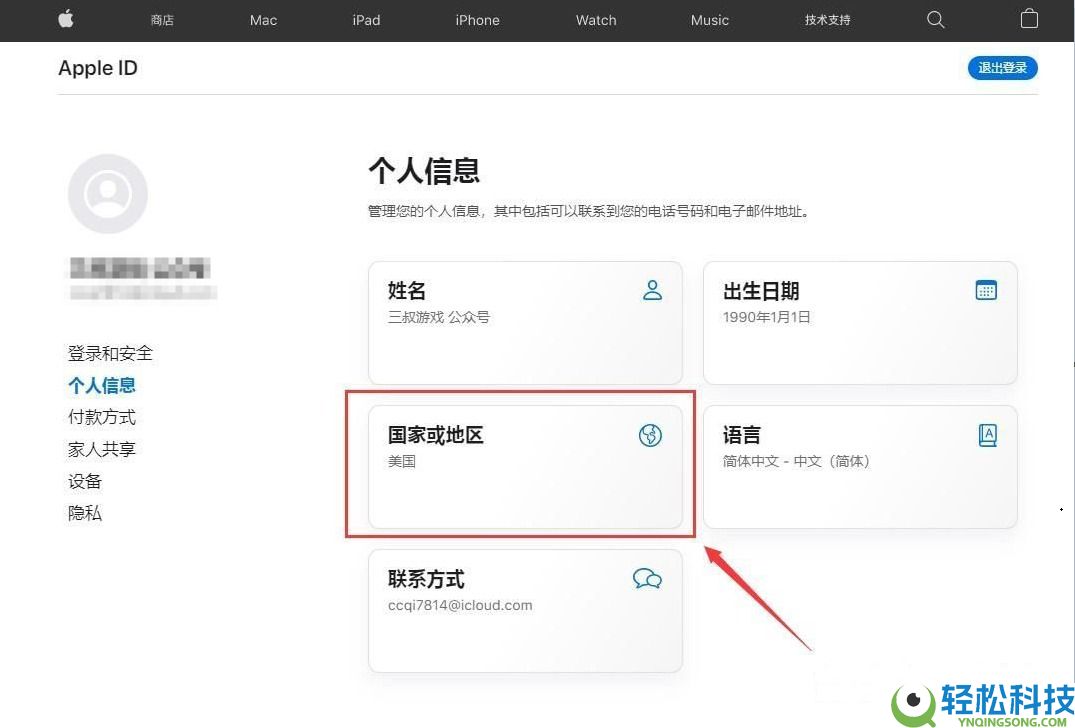Click the chat bubbles icon on 联系方式
The image size is (1075, 728).
tap(647, 578)
